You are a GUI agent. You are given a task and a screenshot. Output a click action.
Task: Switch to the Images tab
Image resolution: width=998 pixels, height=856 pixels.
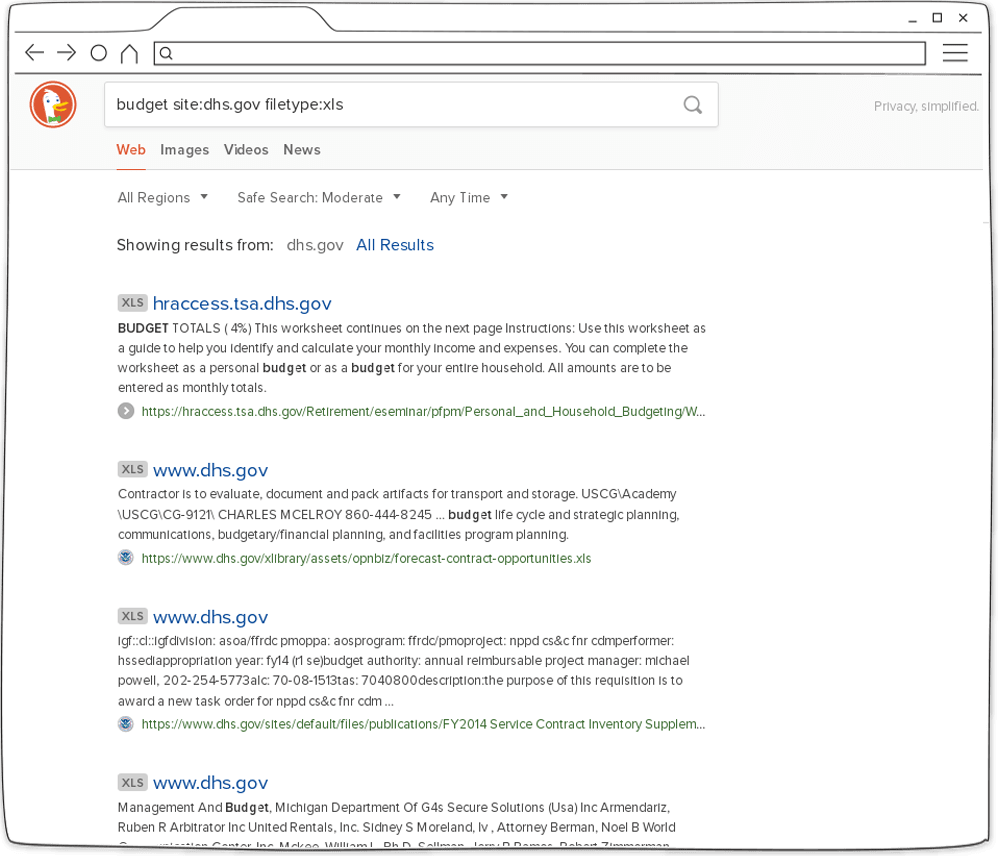pos(185,150)
